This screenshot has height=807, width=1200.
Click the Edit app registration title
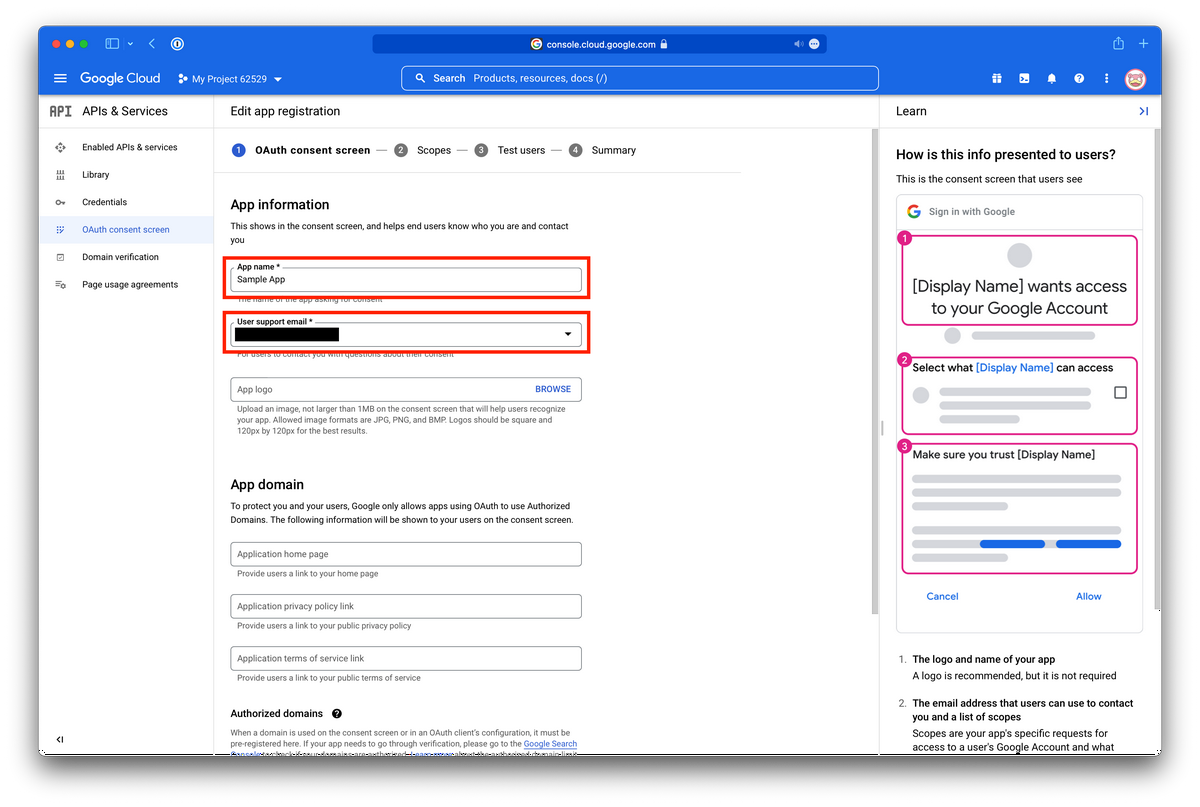285,111
